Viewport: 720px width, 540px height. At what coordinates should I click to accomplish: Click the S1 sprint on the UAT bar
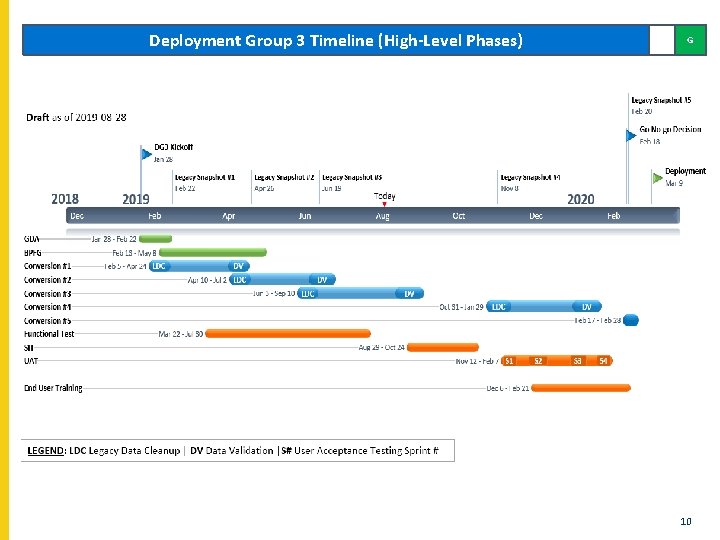[x=509, y=361]
